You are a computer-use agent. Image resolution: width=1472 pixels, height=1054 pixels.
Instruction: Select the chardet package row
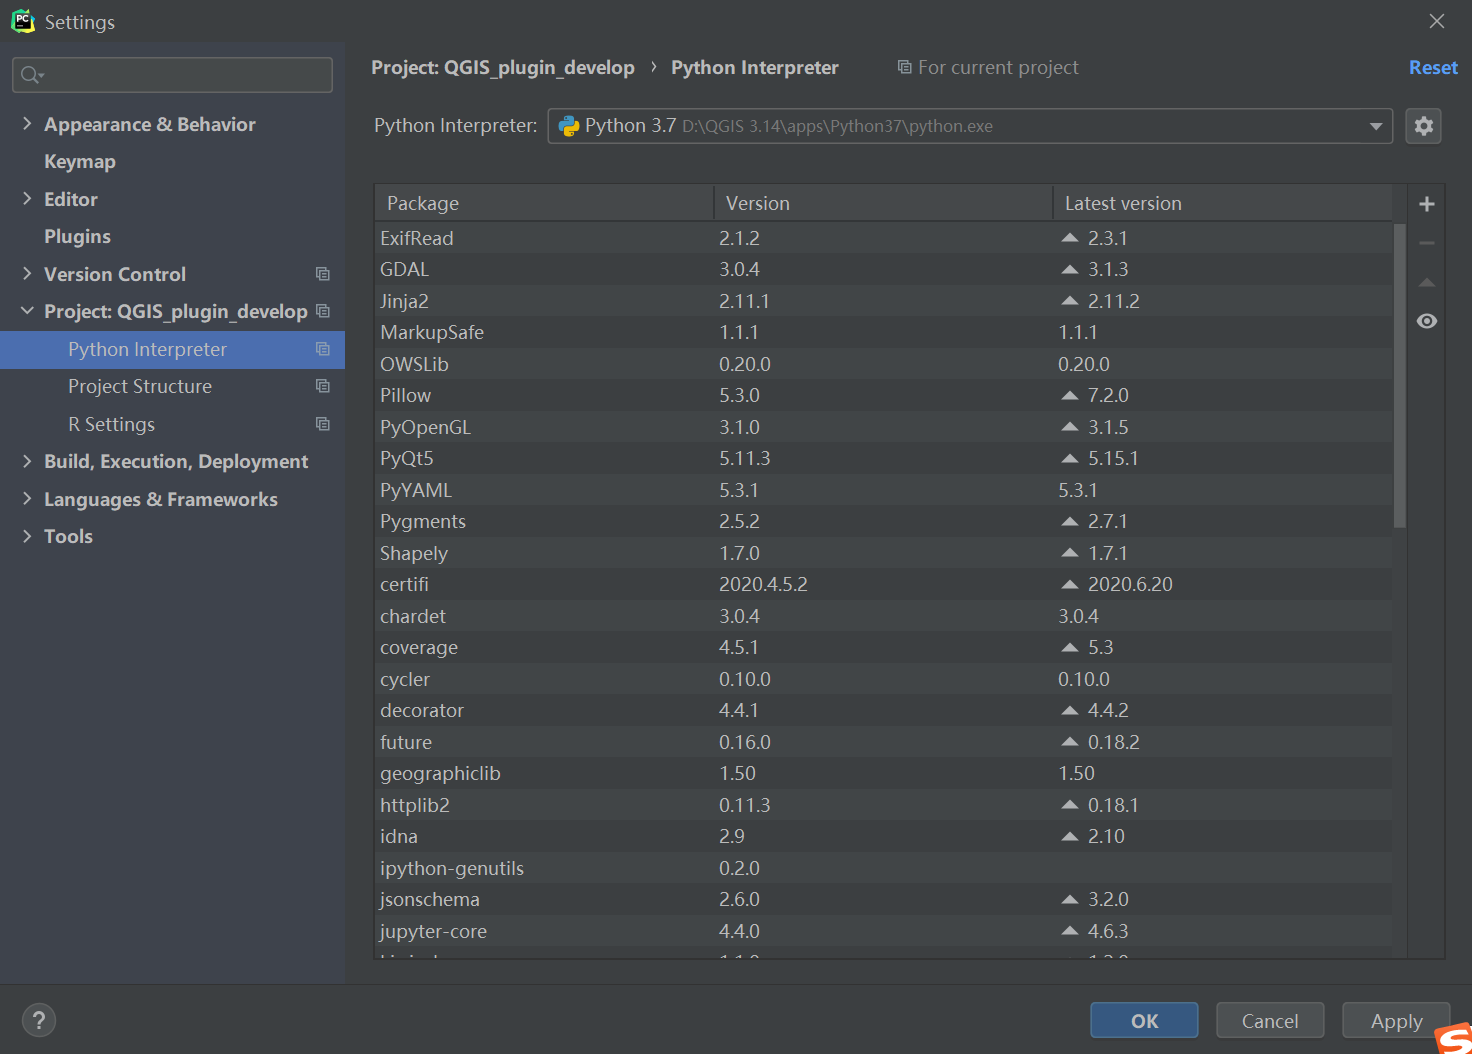tap(883, 616)
